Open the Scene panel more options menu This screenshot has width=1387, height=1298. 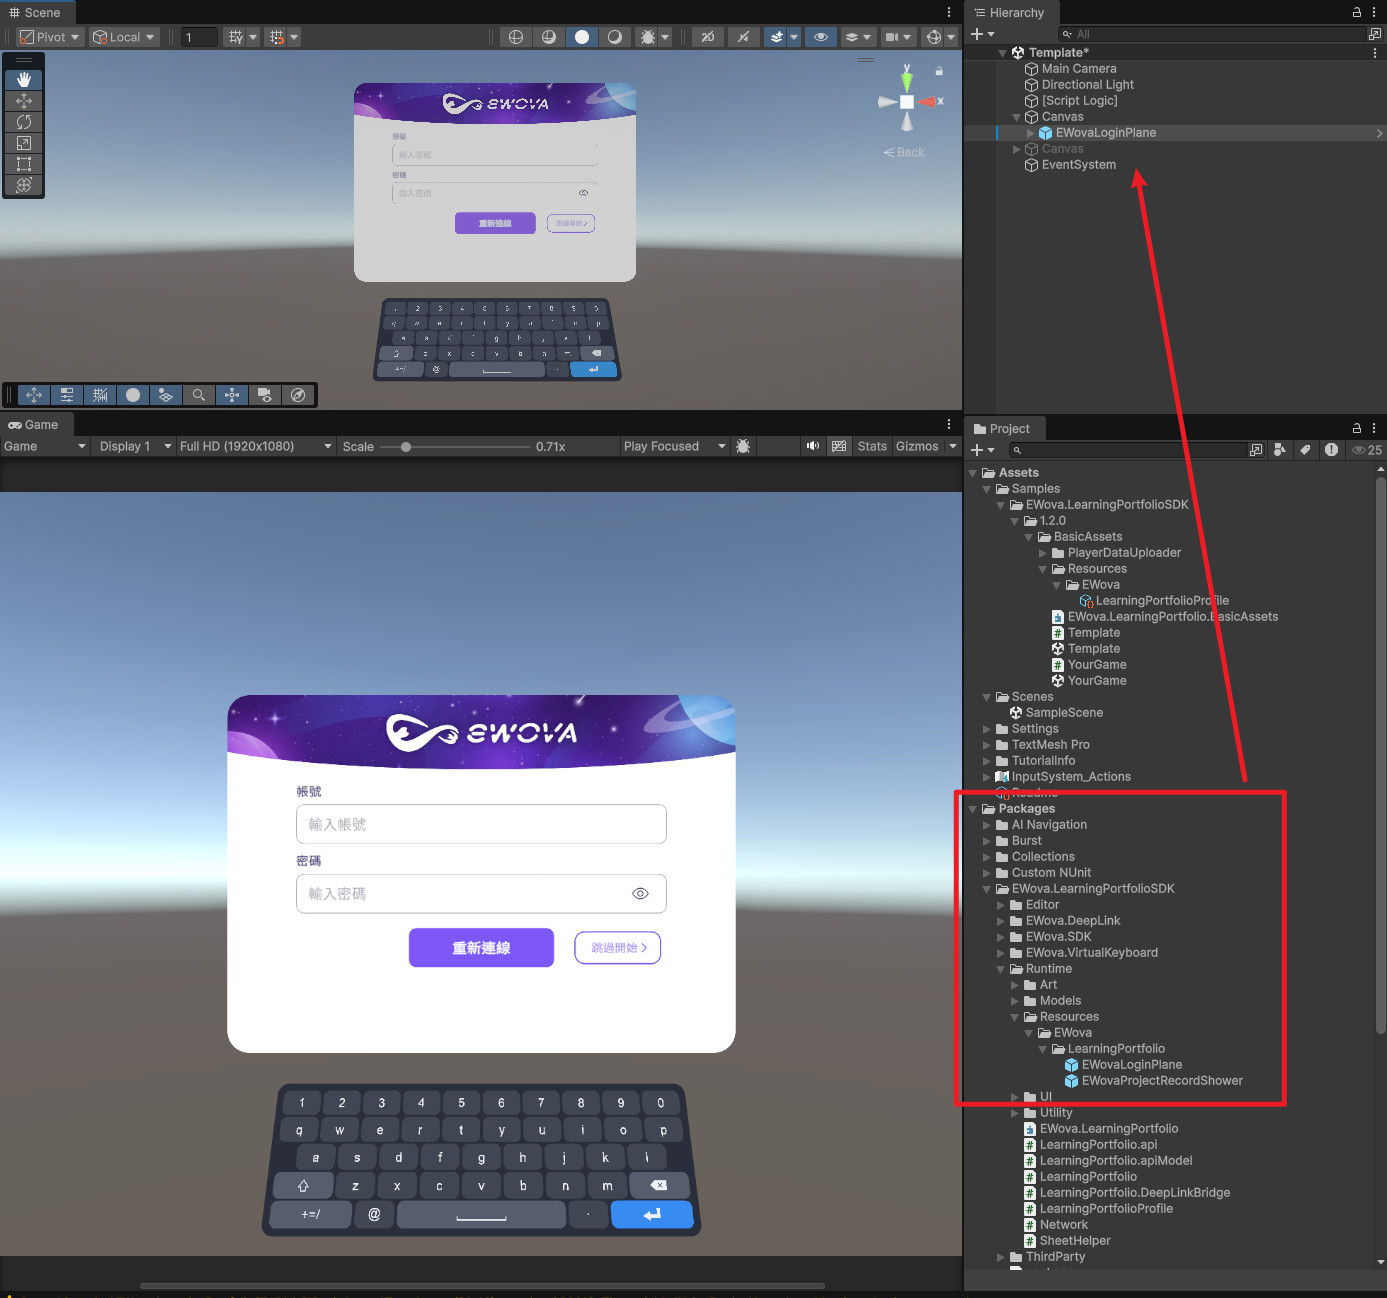pos(949,12)
